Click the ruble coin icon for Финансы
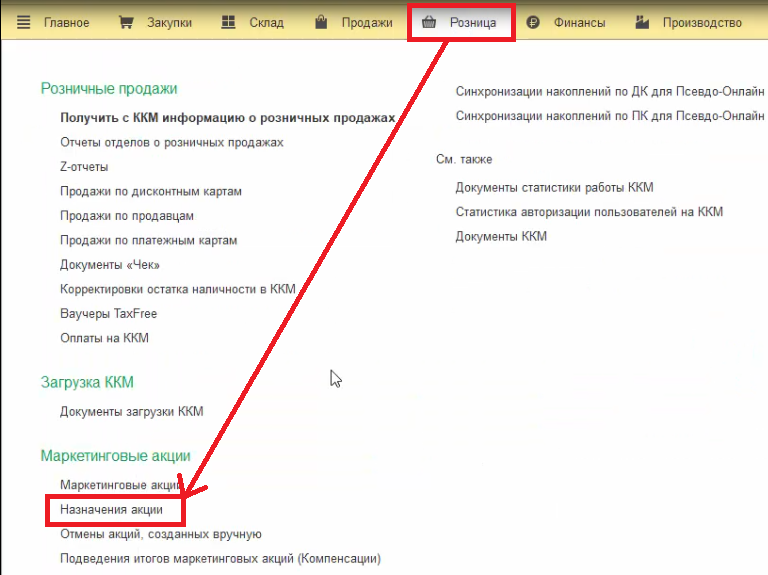Viewport: 768px width, 575px height. (533, 22)
